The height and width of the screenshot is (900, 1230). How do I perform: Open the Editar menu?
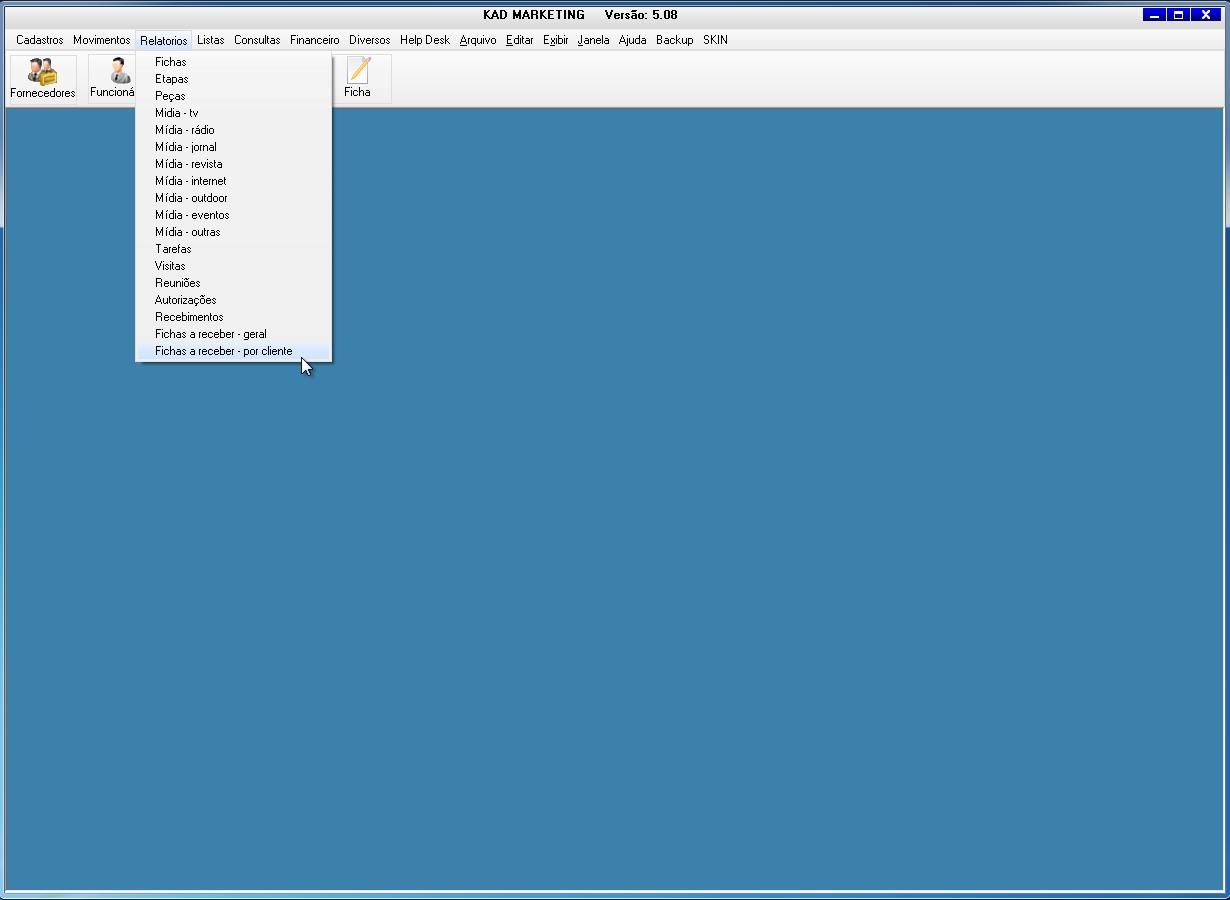520,40
